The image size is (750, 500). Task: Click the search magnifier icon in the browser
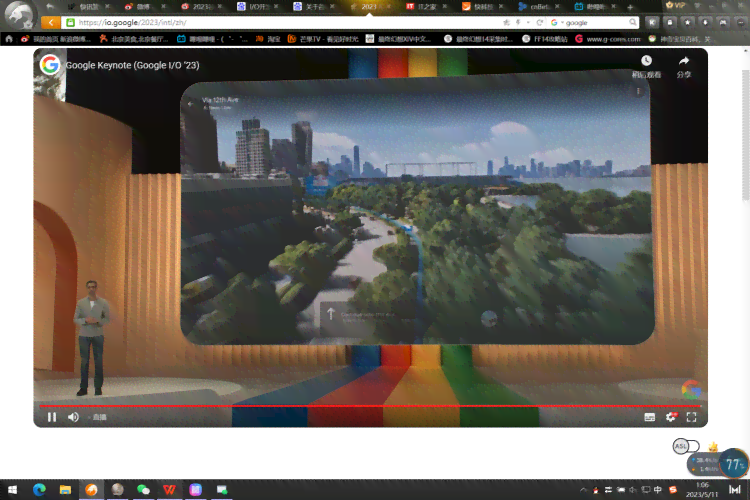[633, 22]
